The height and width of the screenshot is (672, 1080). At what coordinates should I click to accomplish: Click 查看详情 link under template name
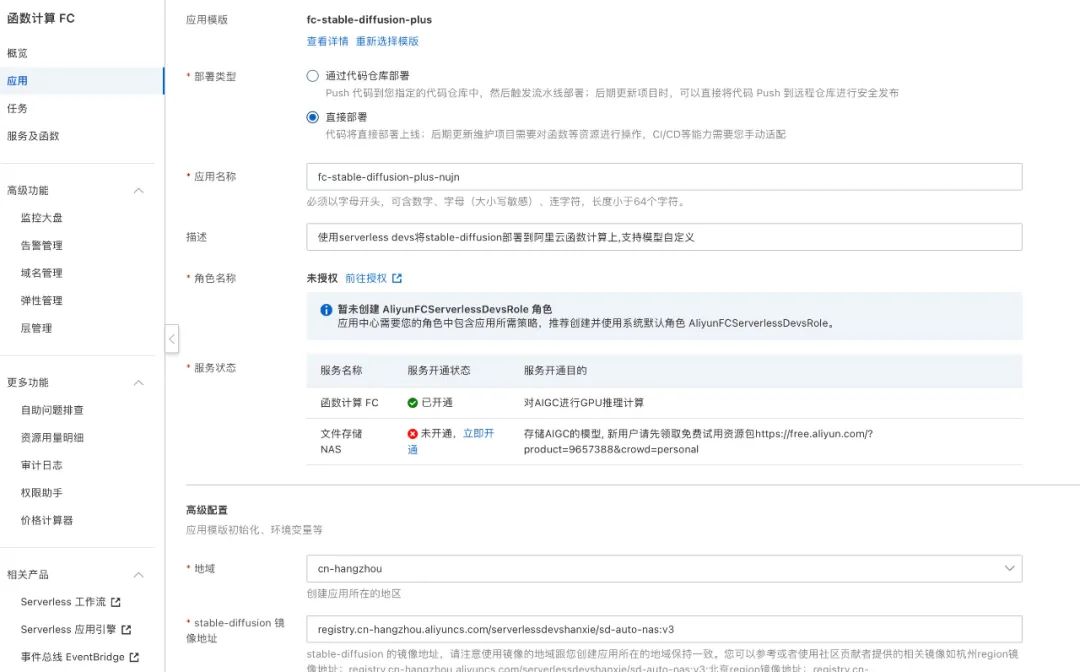point(327,41)
